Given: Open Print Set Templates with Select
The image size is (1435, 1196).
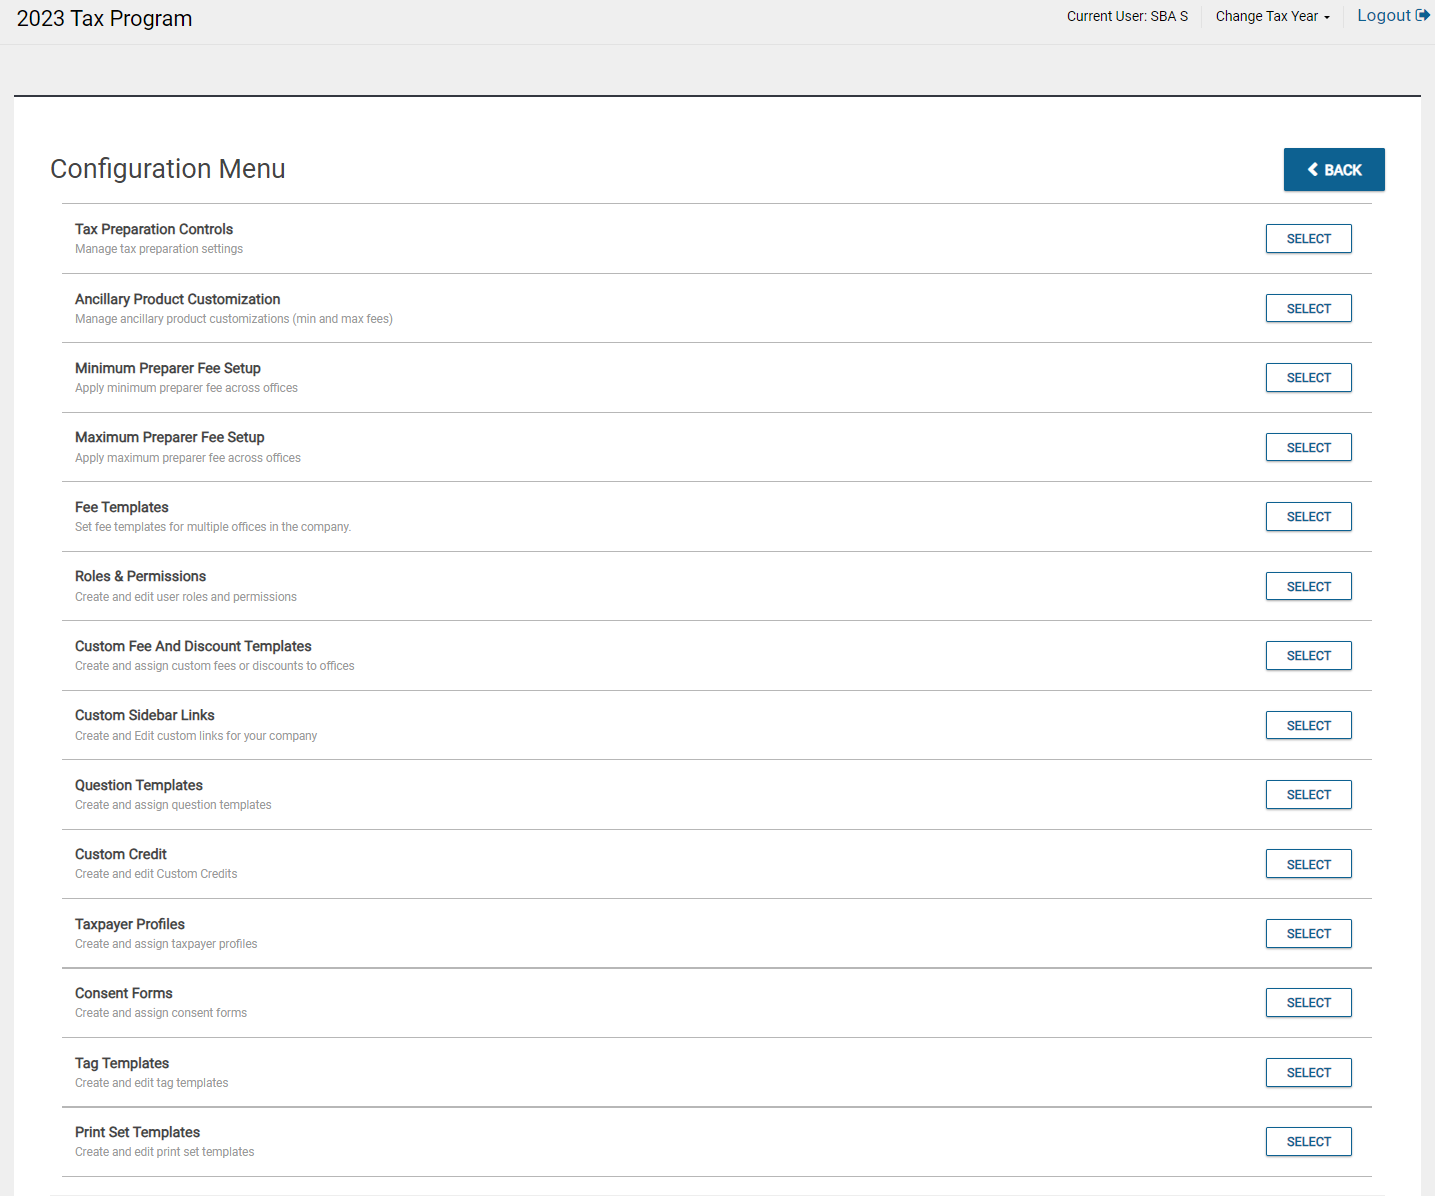Looking at the screenshot, I should [x=1308, y=1142].
